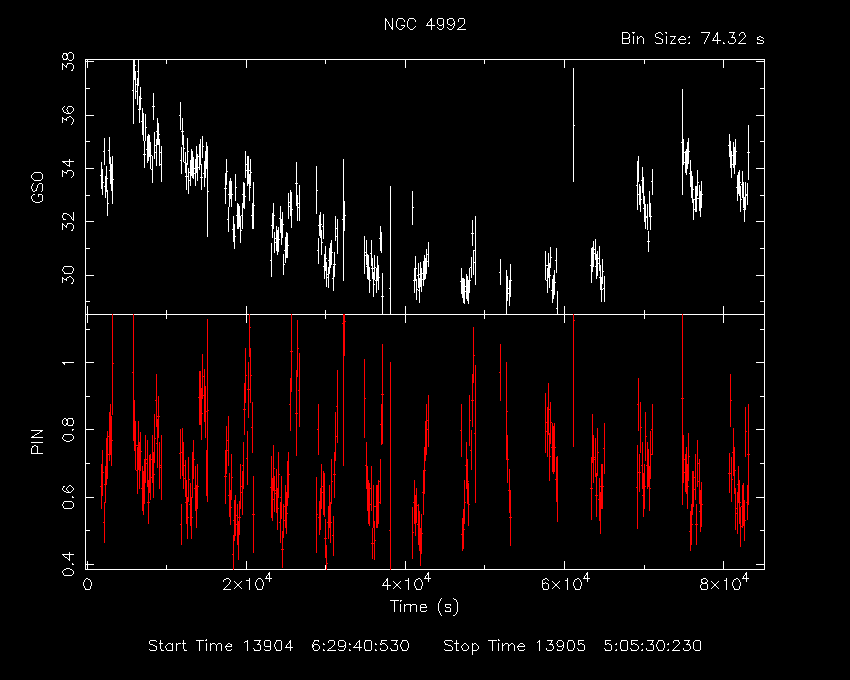The width and height of the screenshot is (850, 680).
Task: Click the time axis label "2×10^4"
Action: click(247, 583)
